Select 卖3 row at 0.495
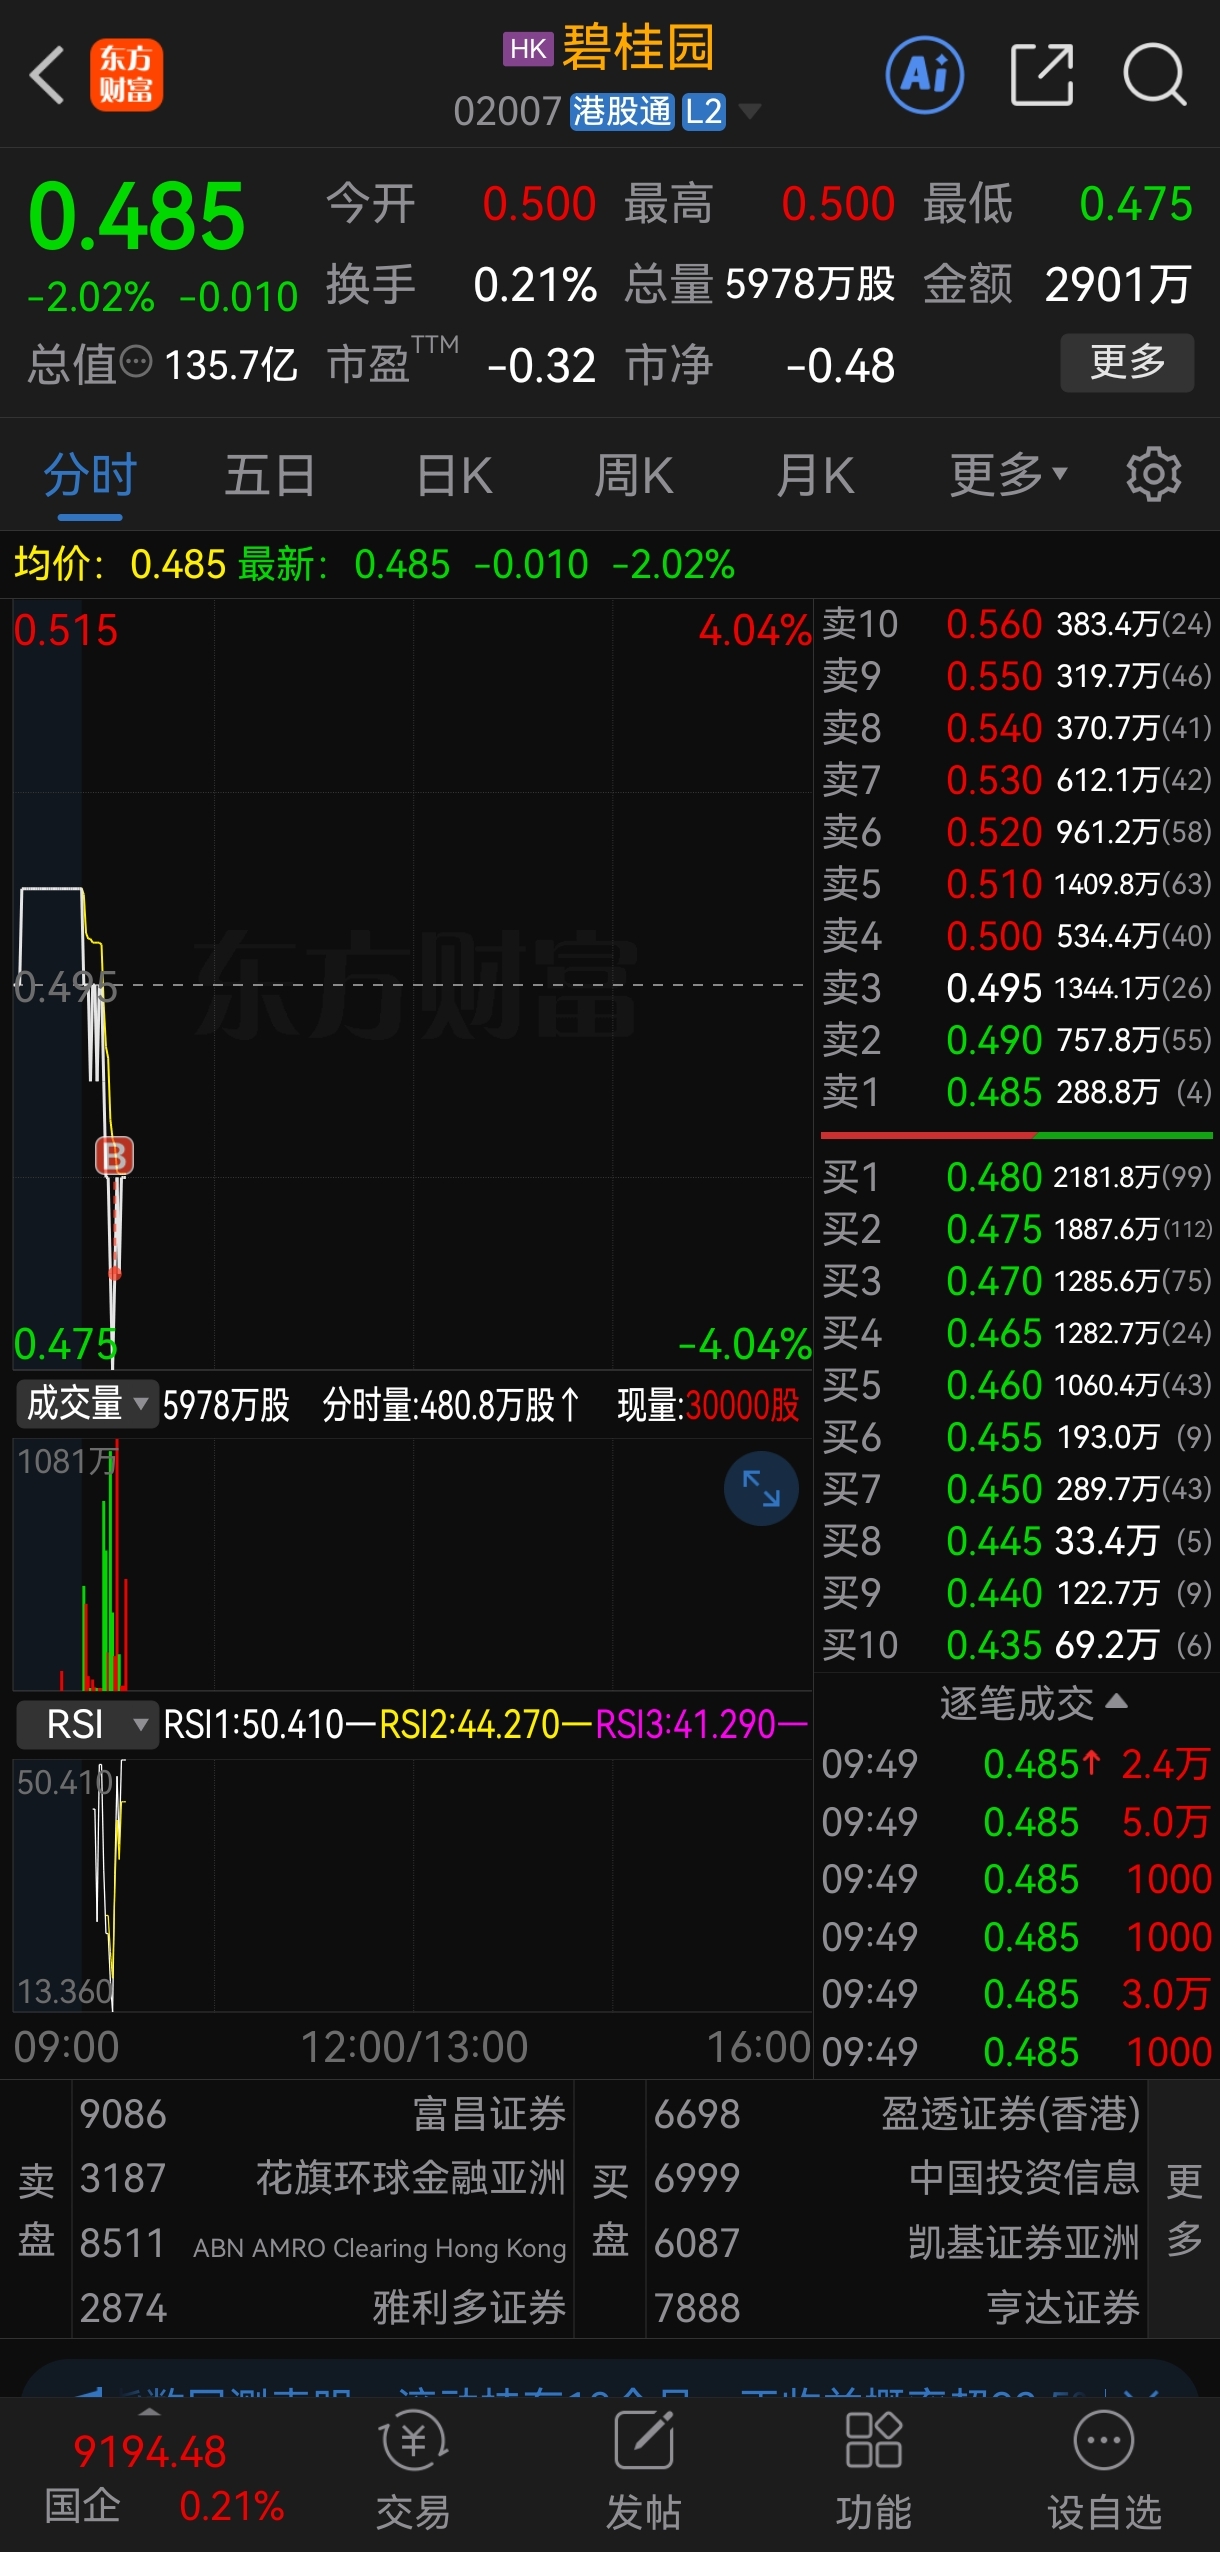This screenshot has height=2552, width=1220. [x=1016, y=988]
